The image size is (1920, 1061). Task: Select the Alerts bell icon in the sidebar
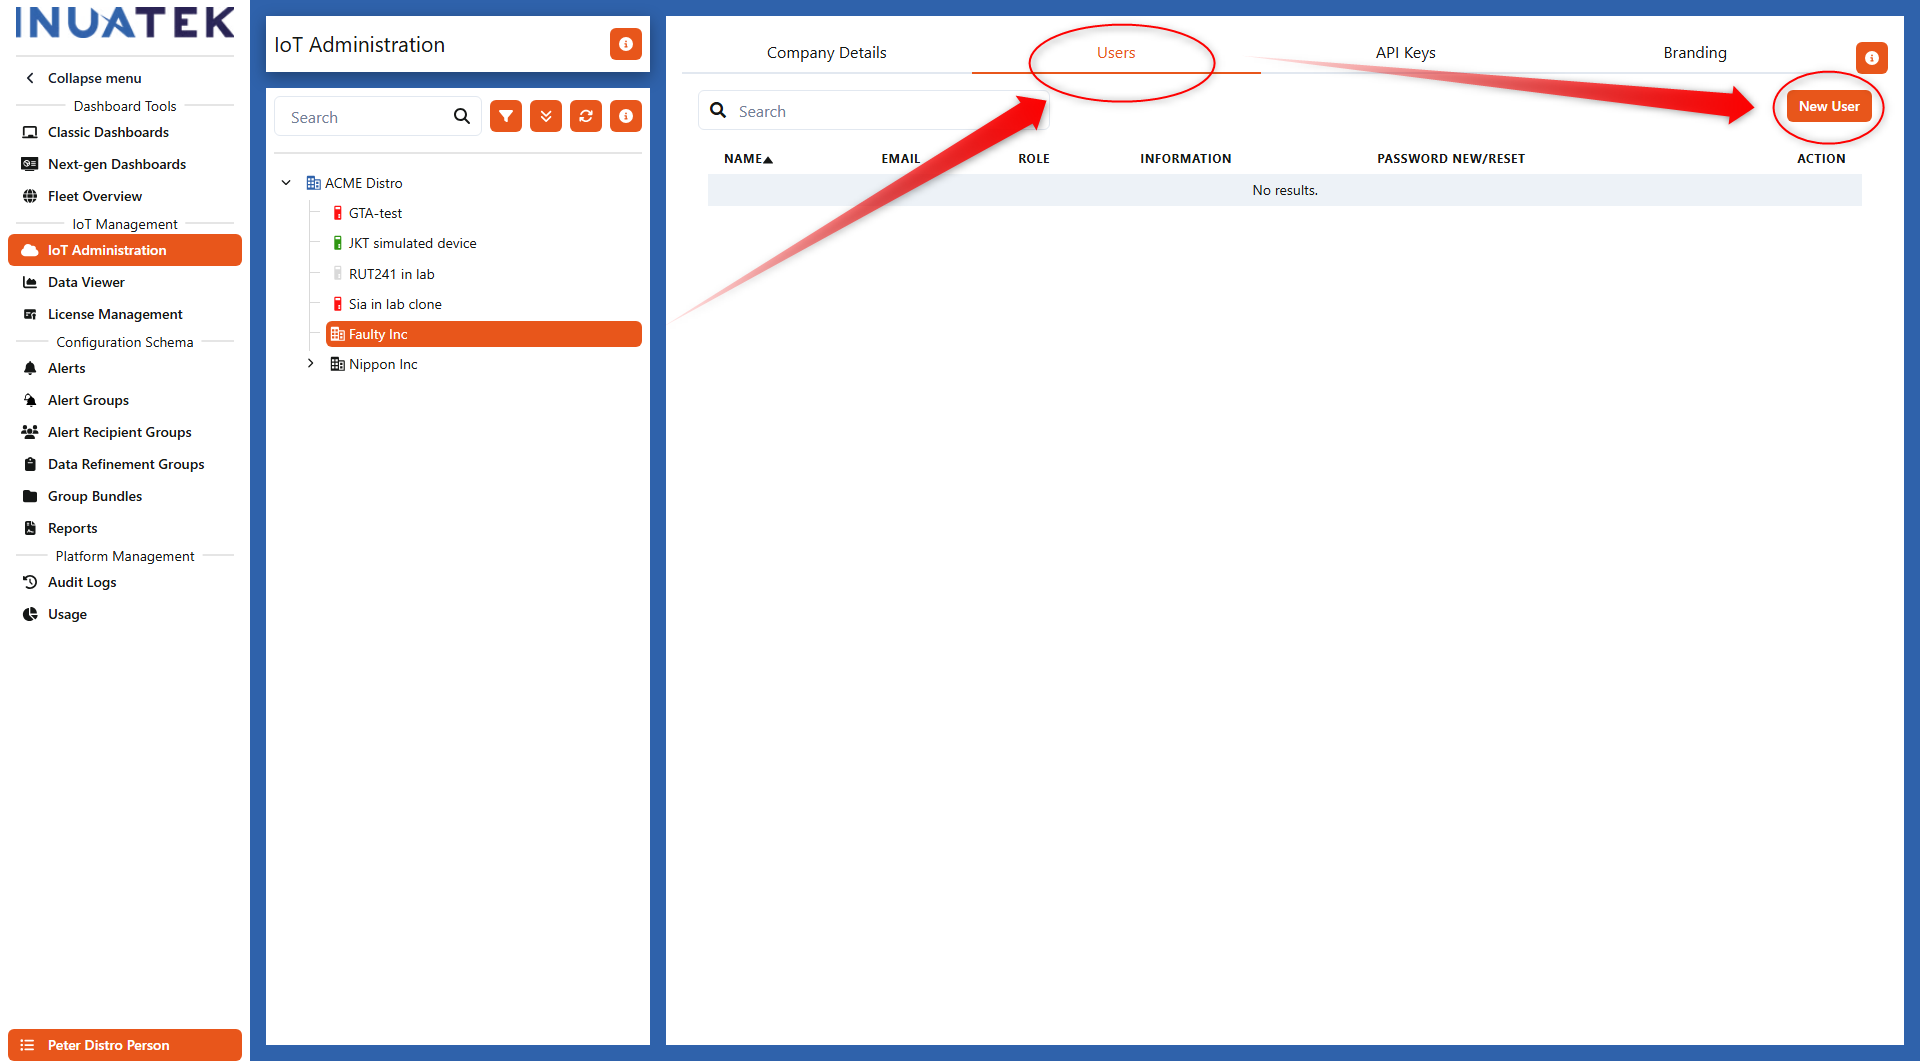tap(30, 368)
